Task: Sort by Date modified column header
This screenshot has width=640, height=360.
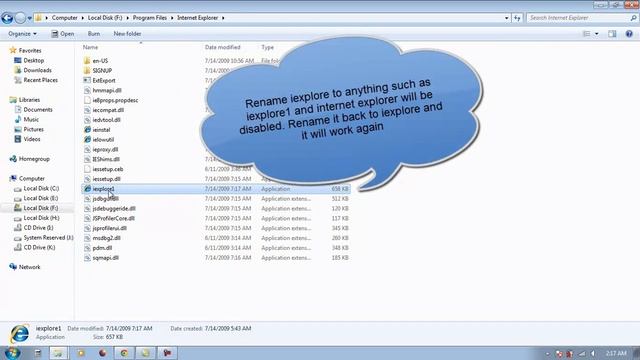Action: tap(222, 47)
